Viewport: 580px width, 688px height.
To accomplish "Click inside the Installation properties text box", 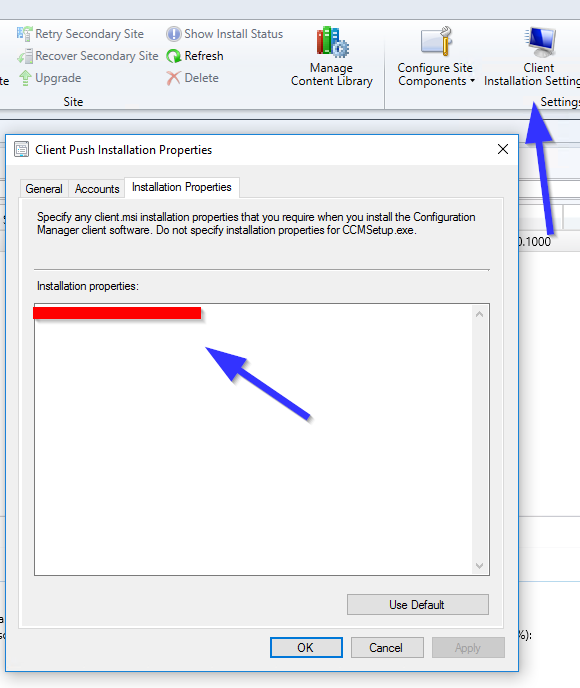I will (x=254, y=440).
